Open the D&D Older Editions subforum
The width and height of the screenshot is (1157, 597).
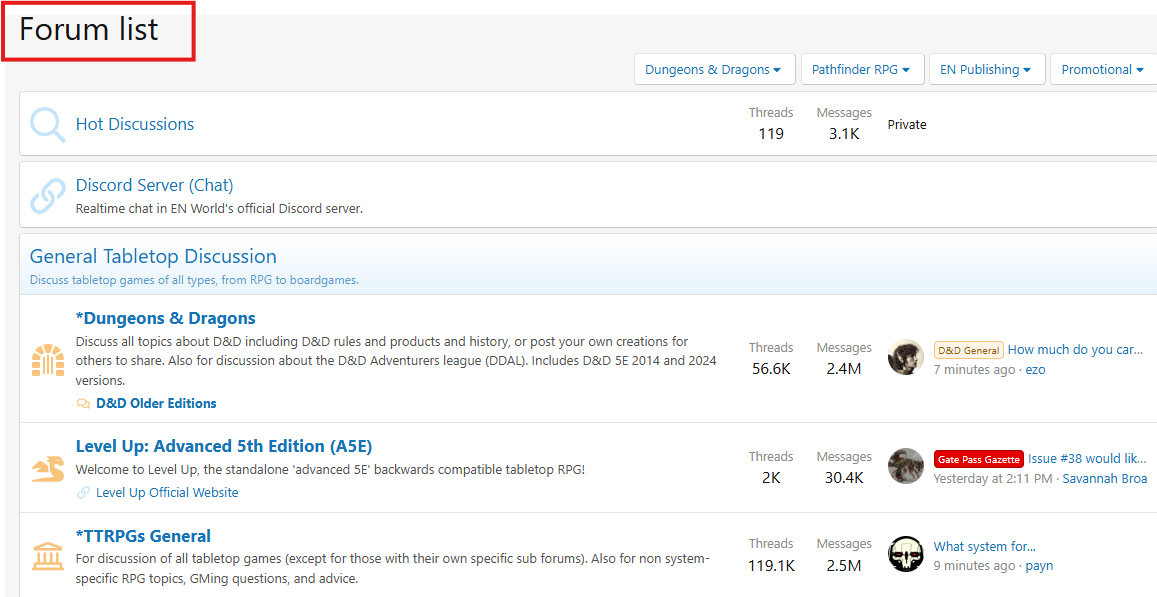(x=156, y=403)
